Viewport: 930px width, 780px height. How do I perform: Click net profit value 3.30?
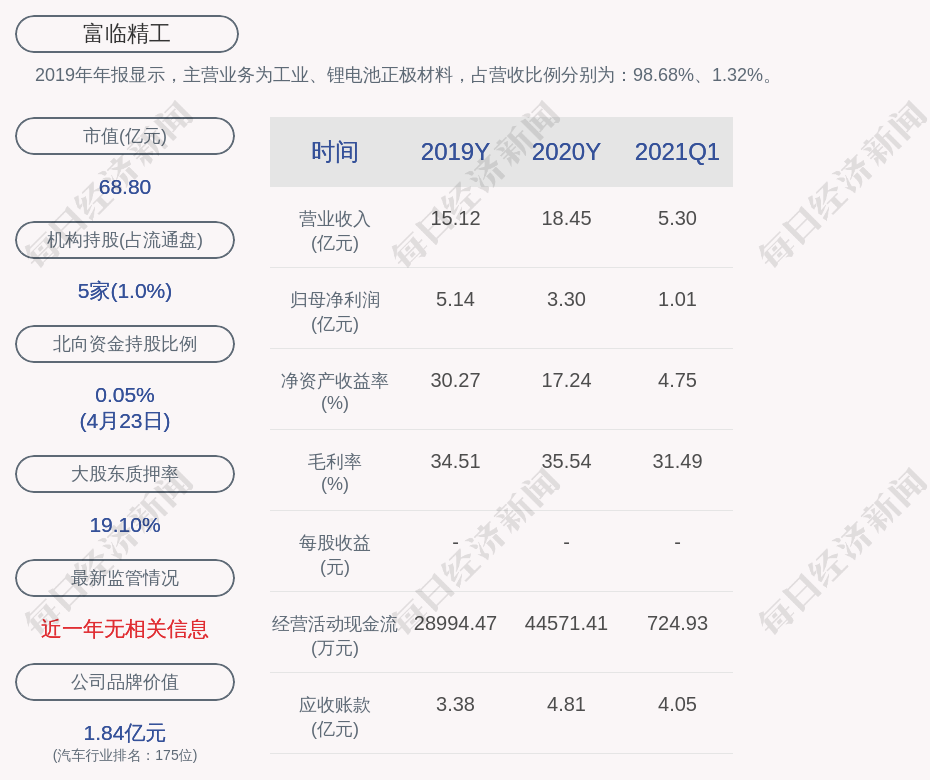[x=566, y=300]
